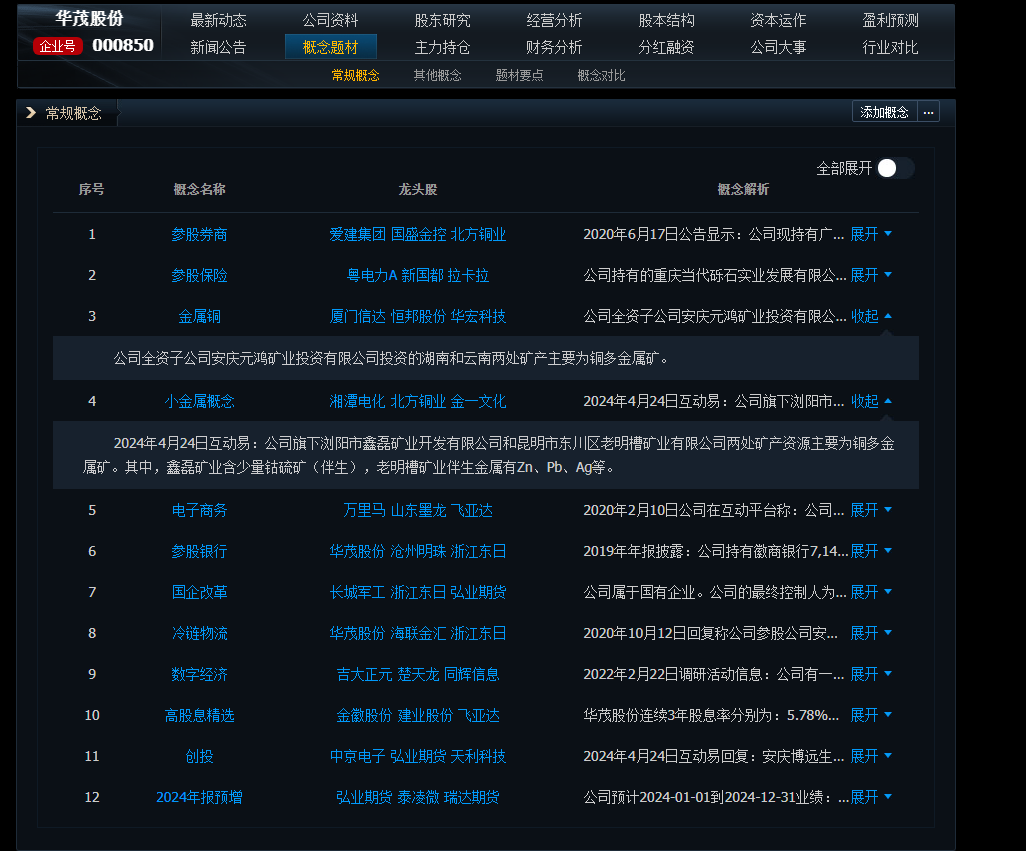Open the 金属铜 concept link

click(x=200, y=317)
